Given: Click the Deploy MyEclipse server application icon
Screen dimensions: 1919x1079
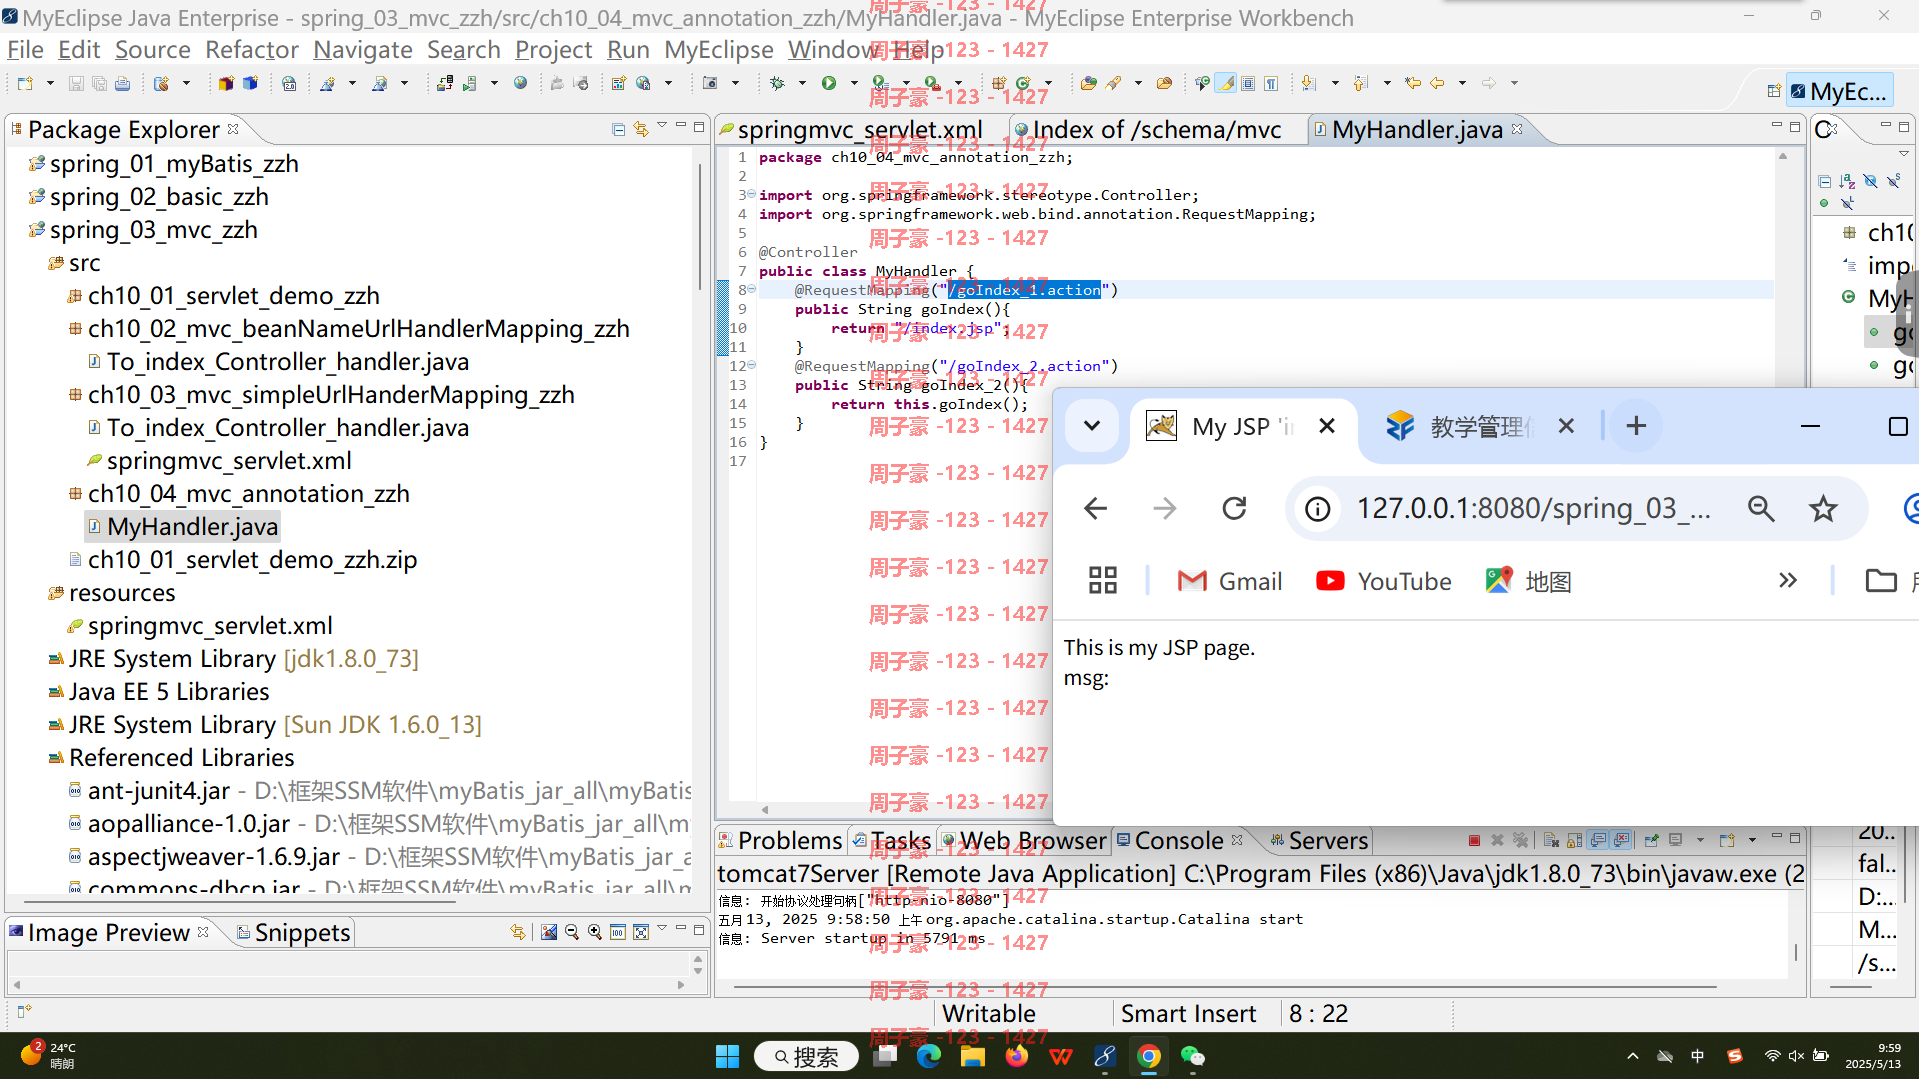Looking at the screenshot, I should 444,84.
